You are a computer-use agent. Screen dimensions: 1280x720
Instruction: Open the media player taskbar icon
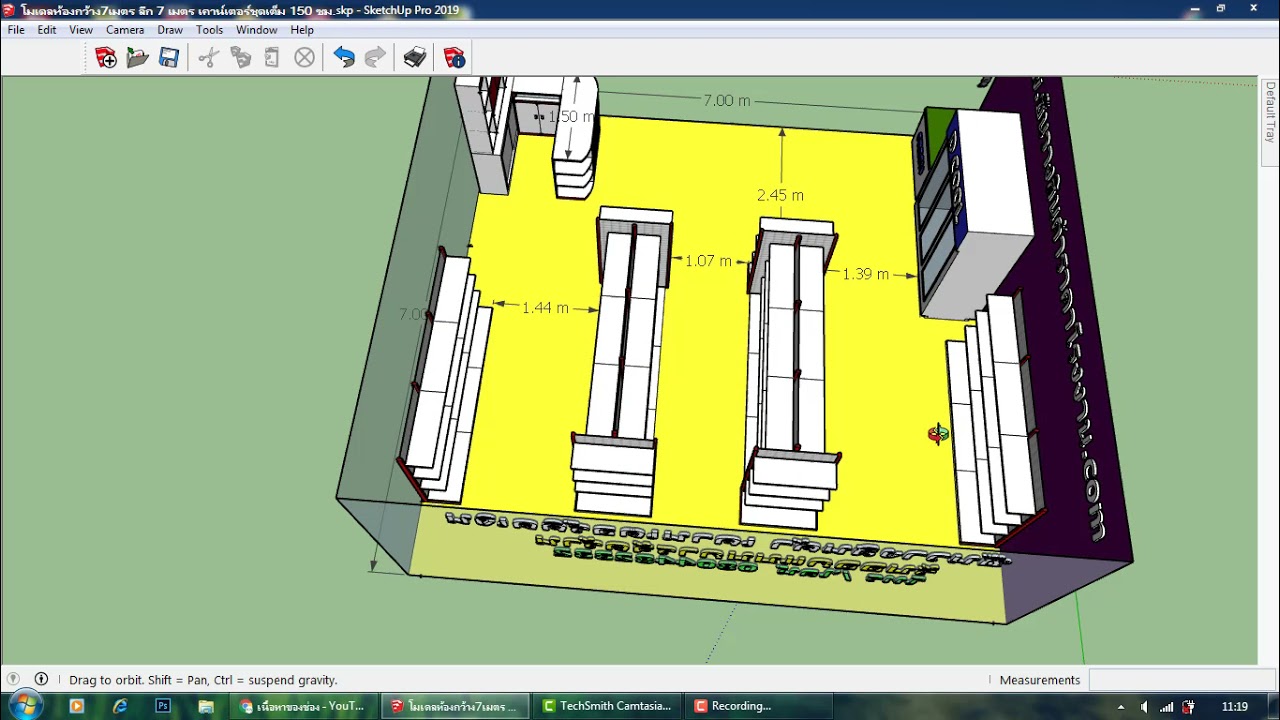pyautogui.click(x=77, y=706)
